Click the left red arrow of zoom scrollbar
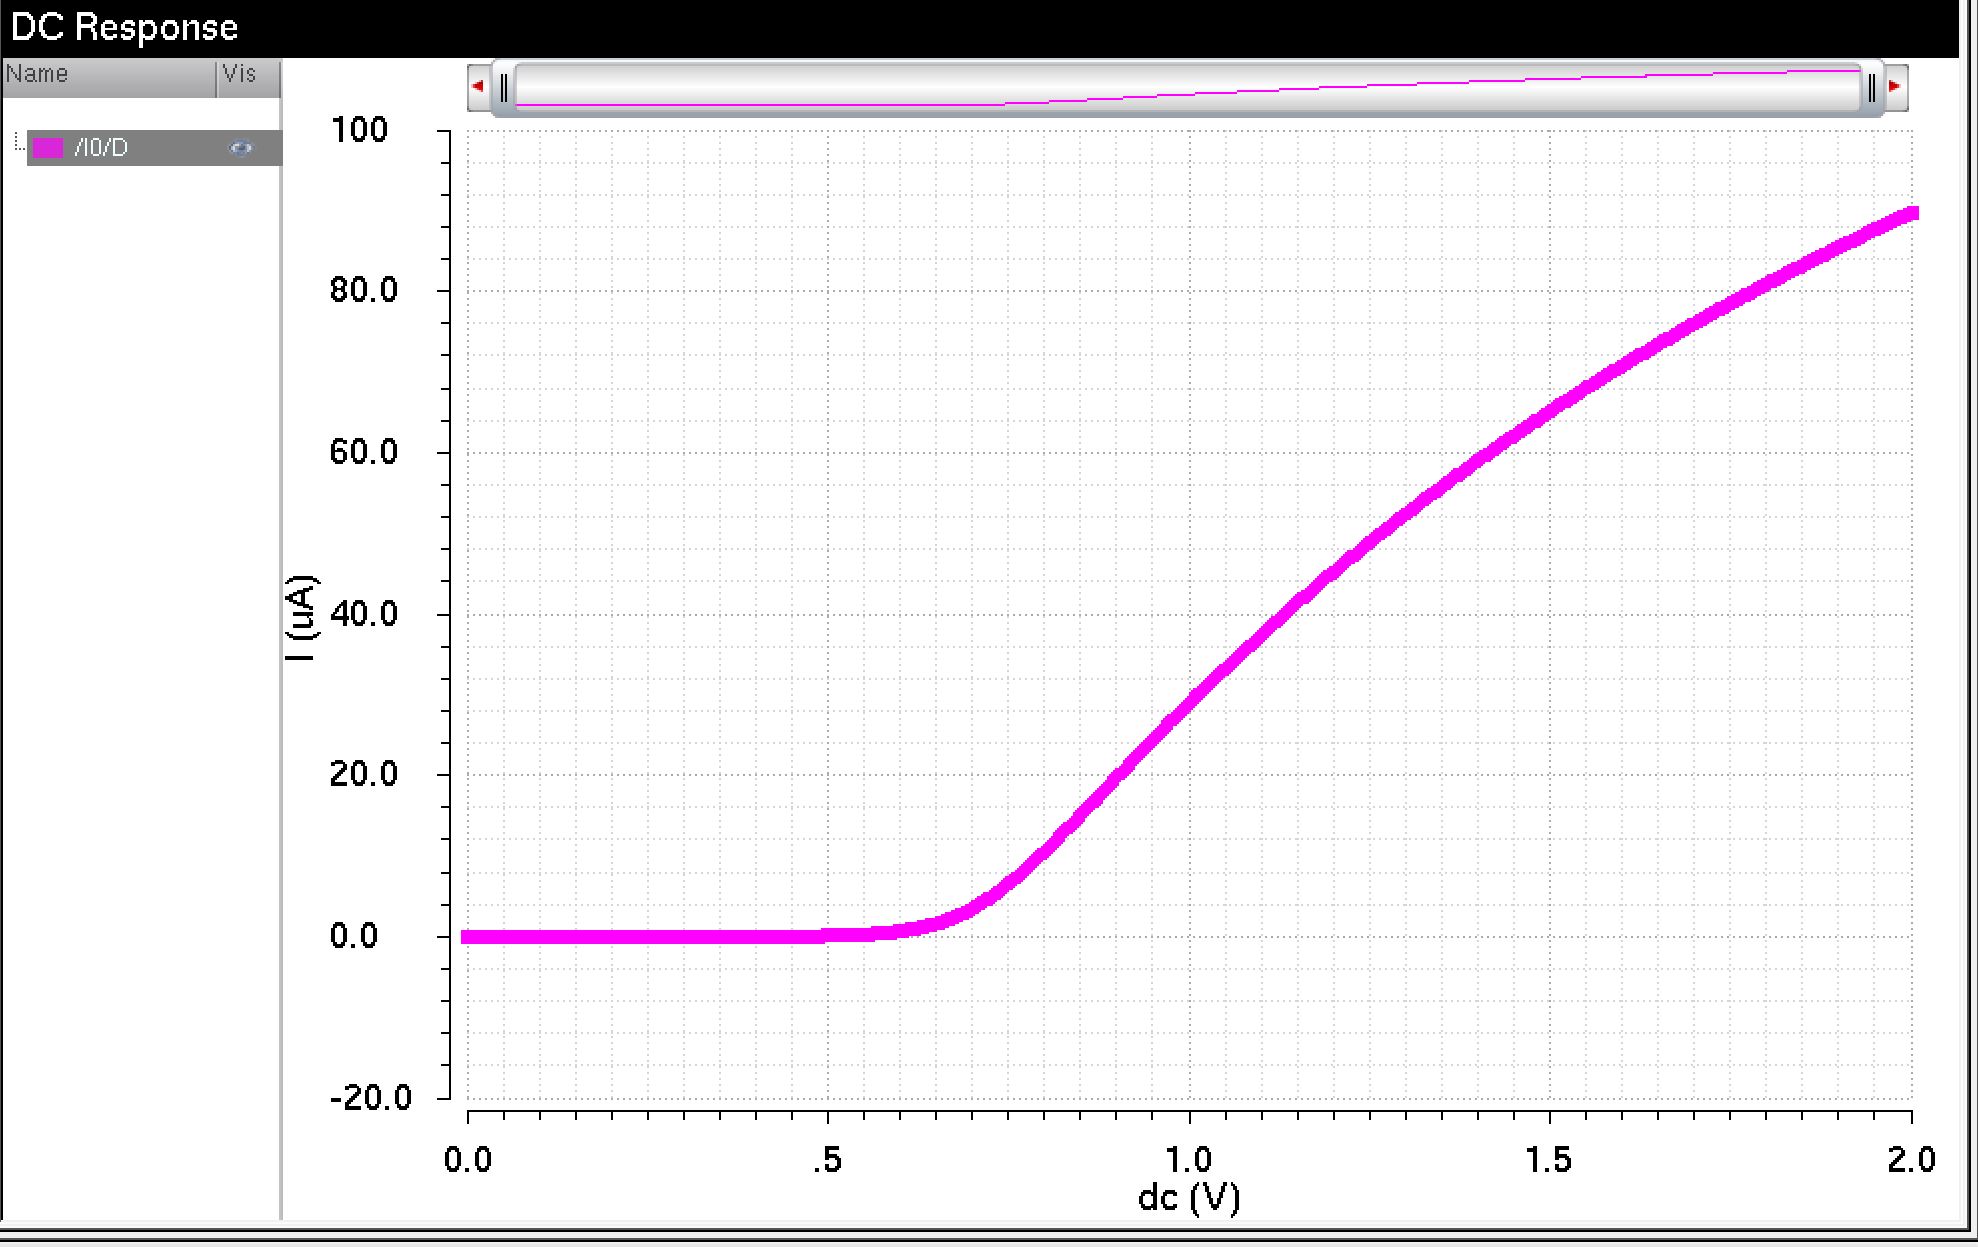The width and height of the screenshot is (1978, 1247). coord(478,86)
